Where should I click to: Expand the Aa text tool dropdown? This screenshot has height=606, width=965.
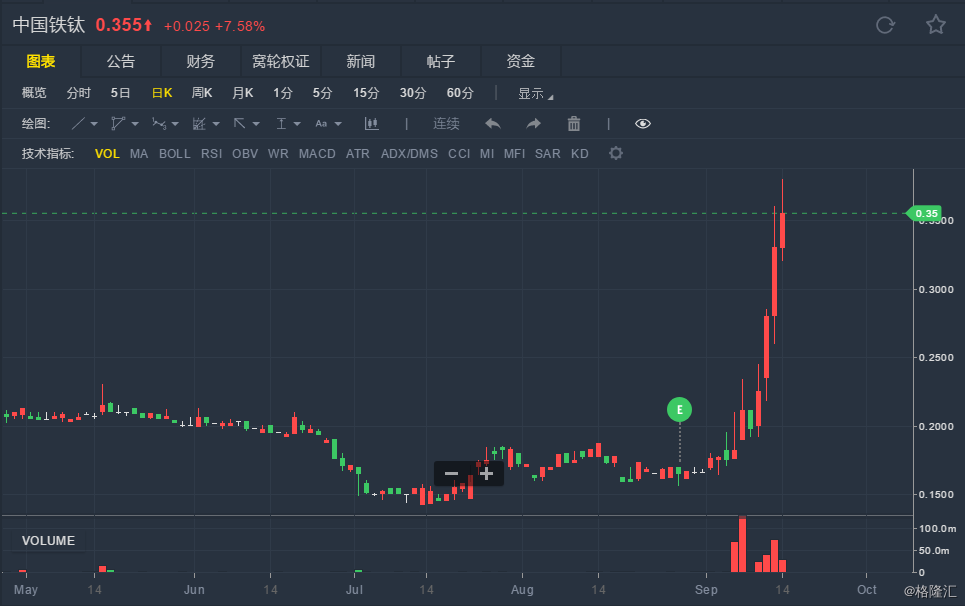[x=338, y=124]
